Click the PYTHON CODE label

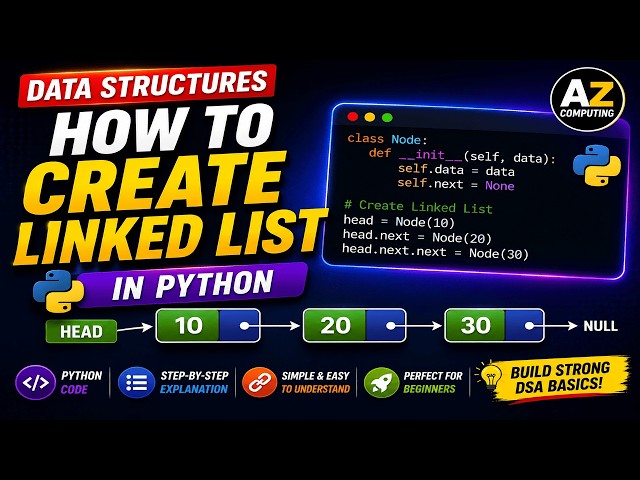click(81, 382)
